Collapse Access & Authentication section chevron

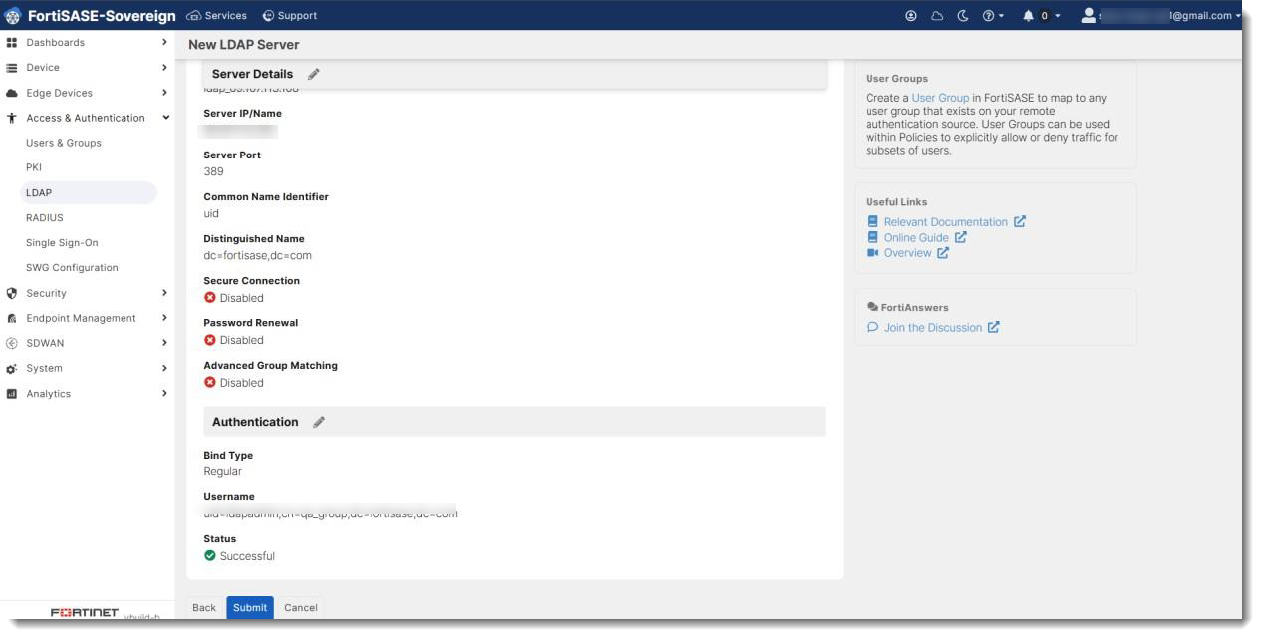click(x=165, y=118)
